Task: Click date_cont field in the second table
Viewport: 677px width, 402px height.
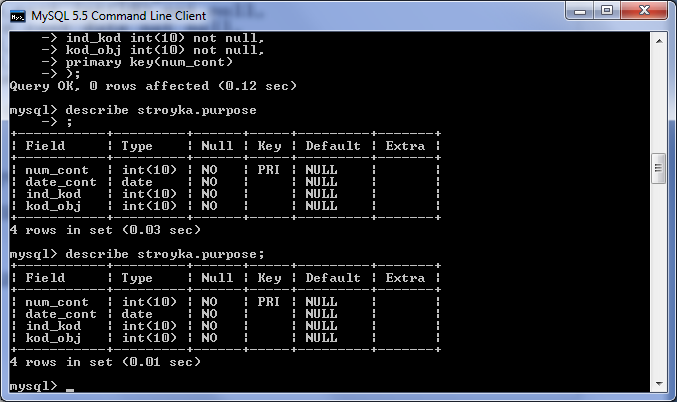Action: coord(61,314)
